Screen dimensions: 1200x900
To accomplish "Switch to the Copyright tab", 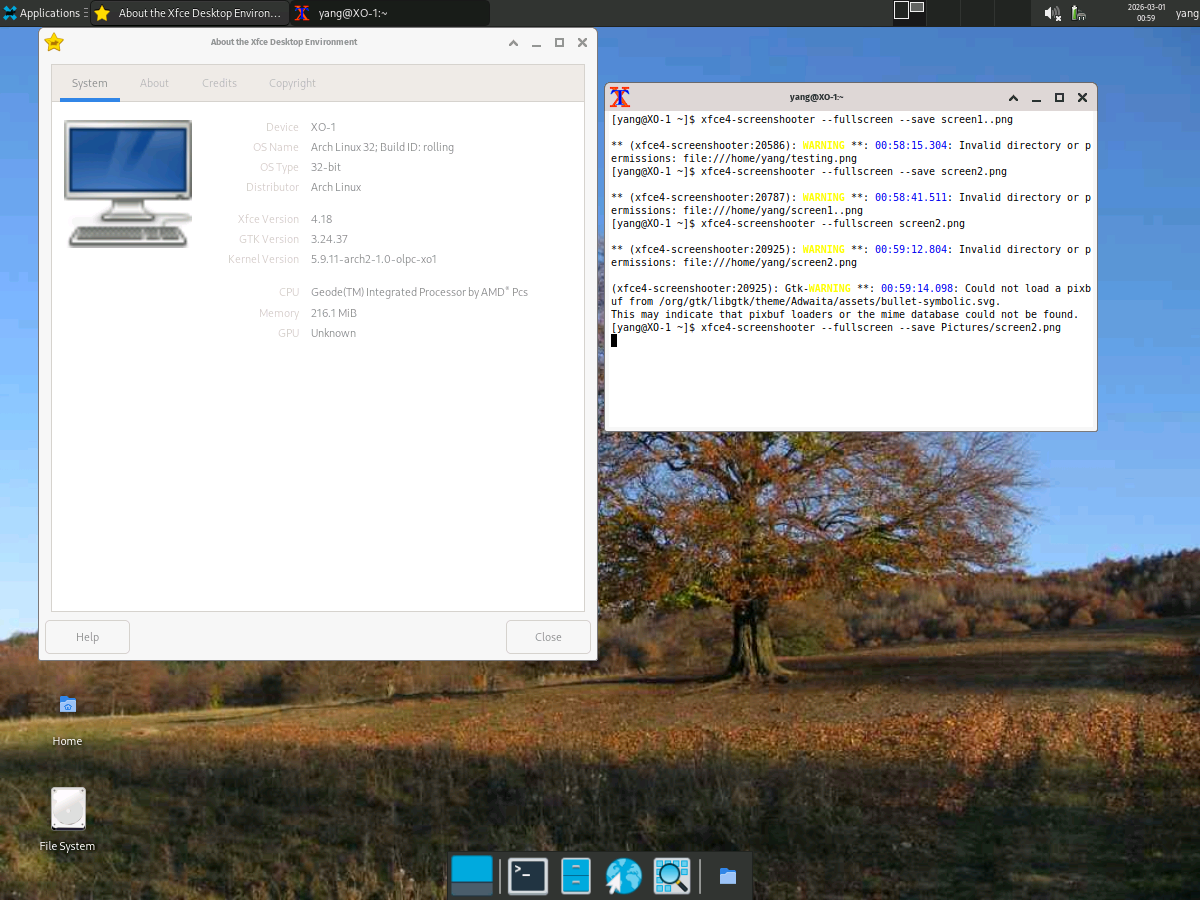I will tap(292, 83).
